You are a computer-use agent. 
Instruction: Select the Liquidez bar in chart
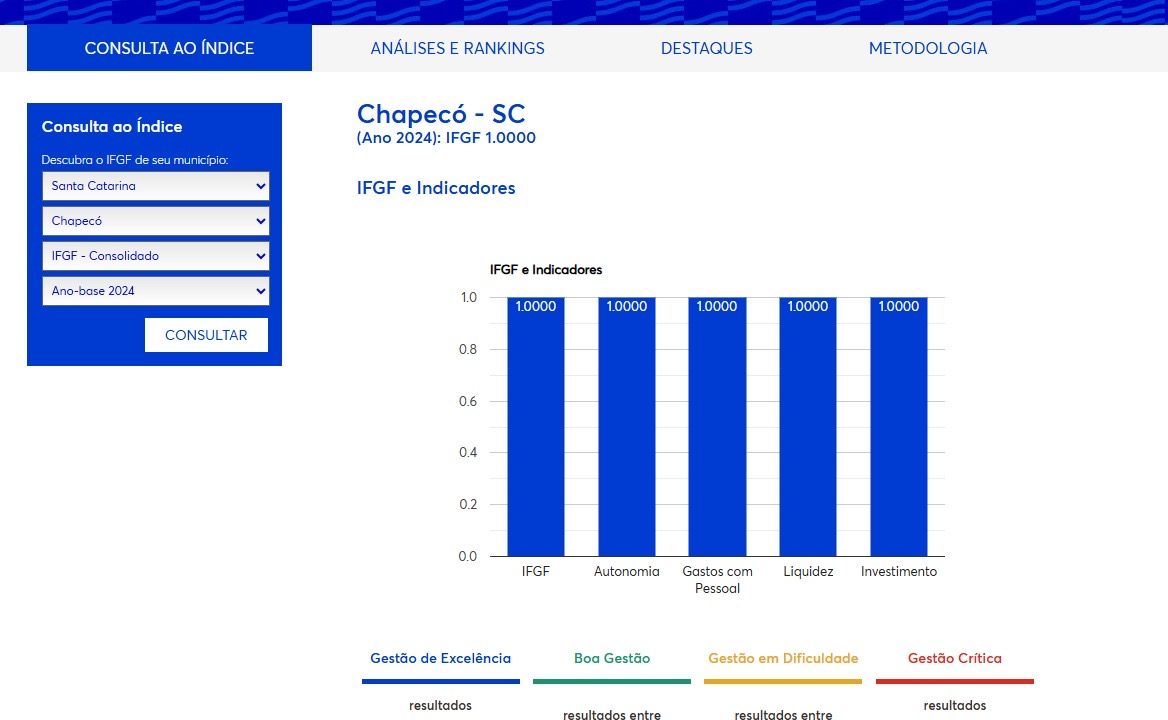click(x=808, y=430)
